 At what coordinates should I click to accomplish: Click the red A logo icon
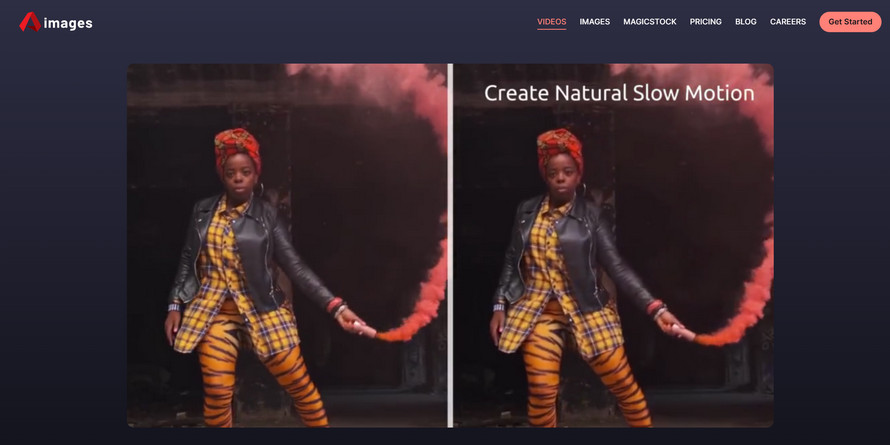30,22
